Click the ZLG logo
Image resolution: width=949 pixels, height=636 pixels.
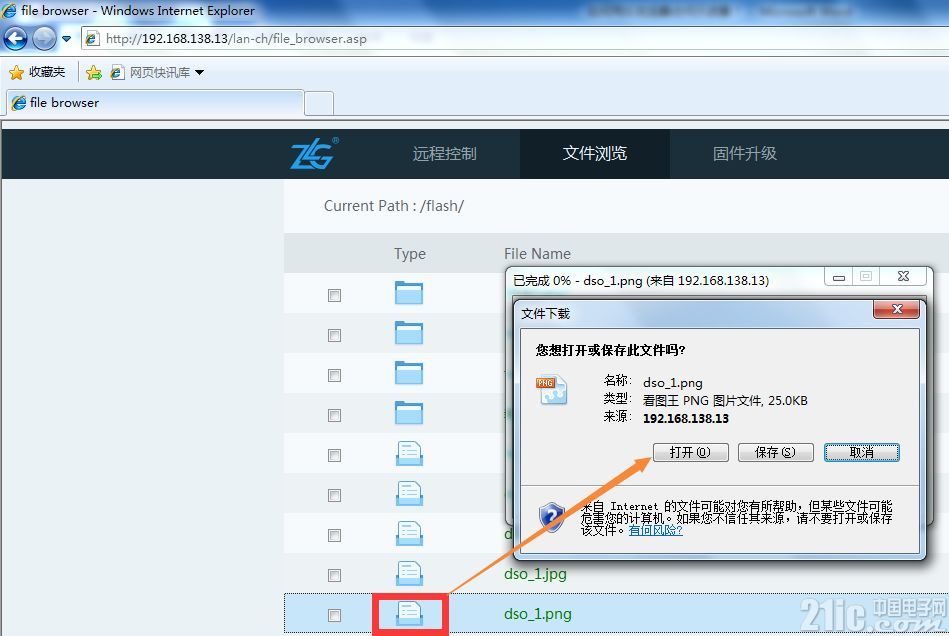tap(314, 153)
